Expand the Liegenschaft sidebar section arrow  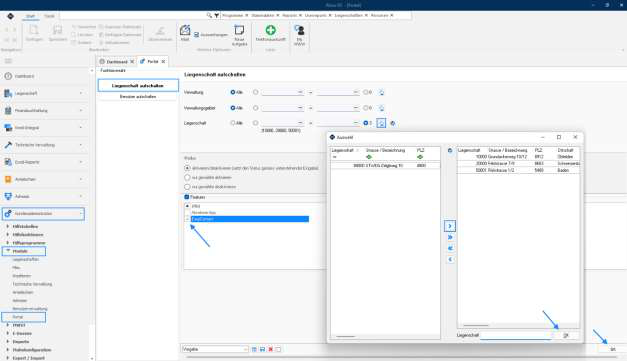(81, 93)
